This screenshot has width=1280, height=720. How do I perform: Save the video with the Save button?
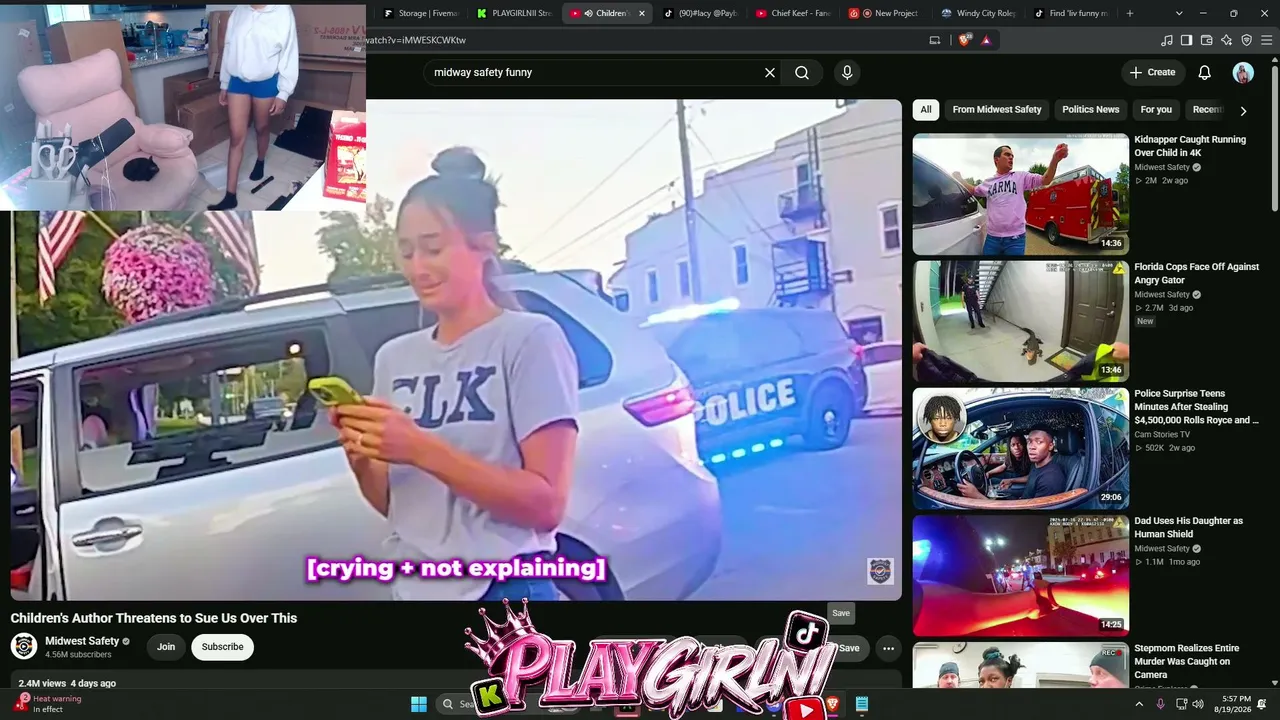848,648
